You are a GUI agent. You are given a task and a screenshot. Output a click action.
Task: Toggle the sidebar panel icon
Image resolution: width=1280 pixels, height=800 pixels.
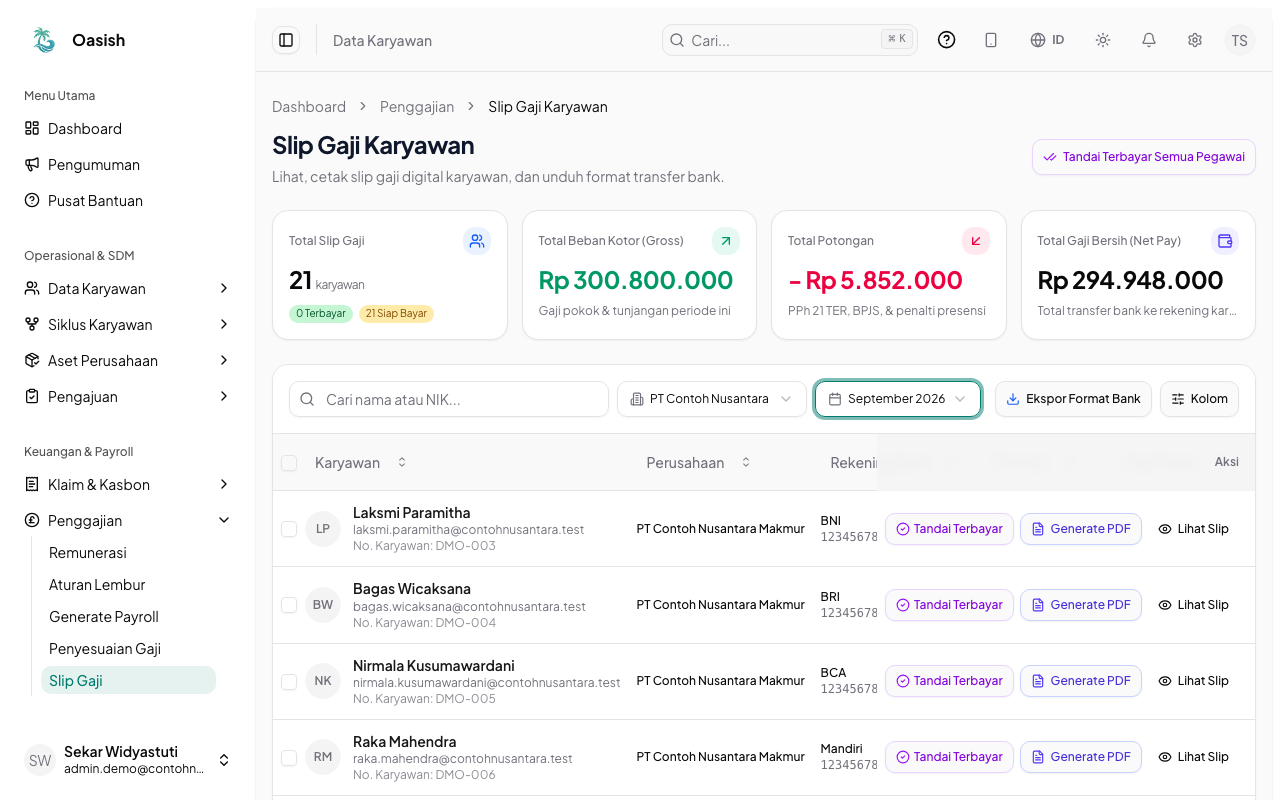tap(286, 40)
